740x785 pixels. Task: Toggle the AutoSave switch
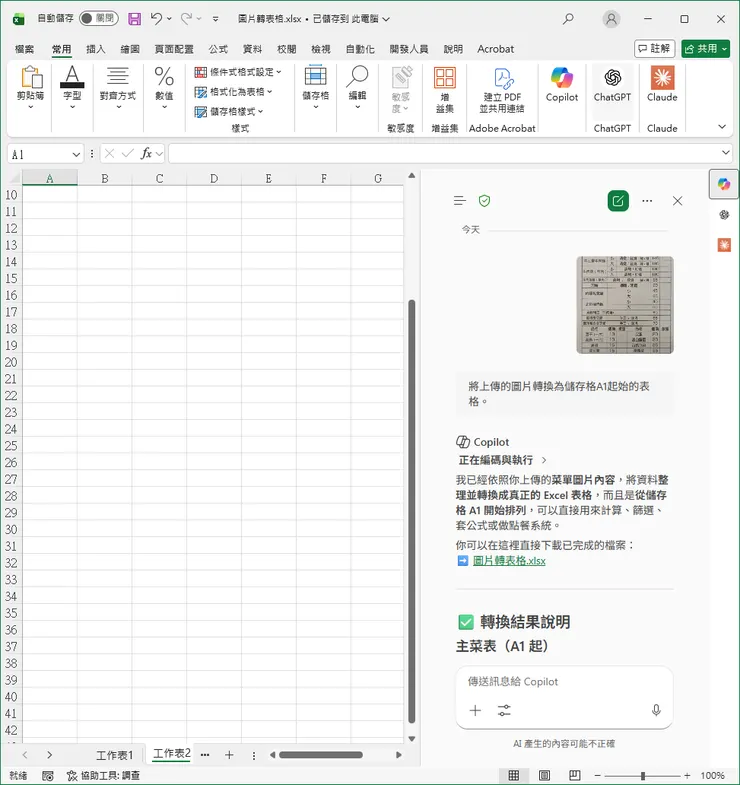(99, 19)
